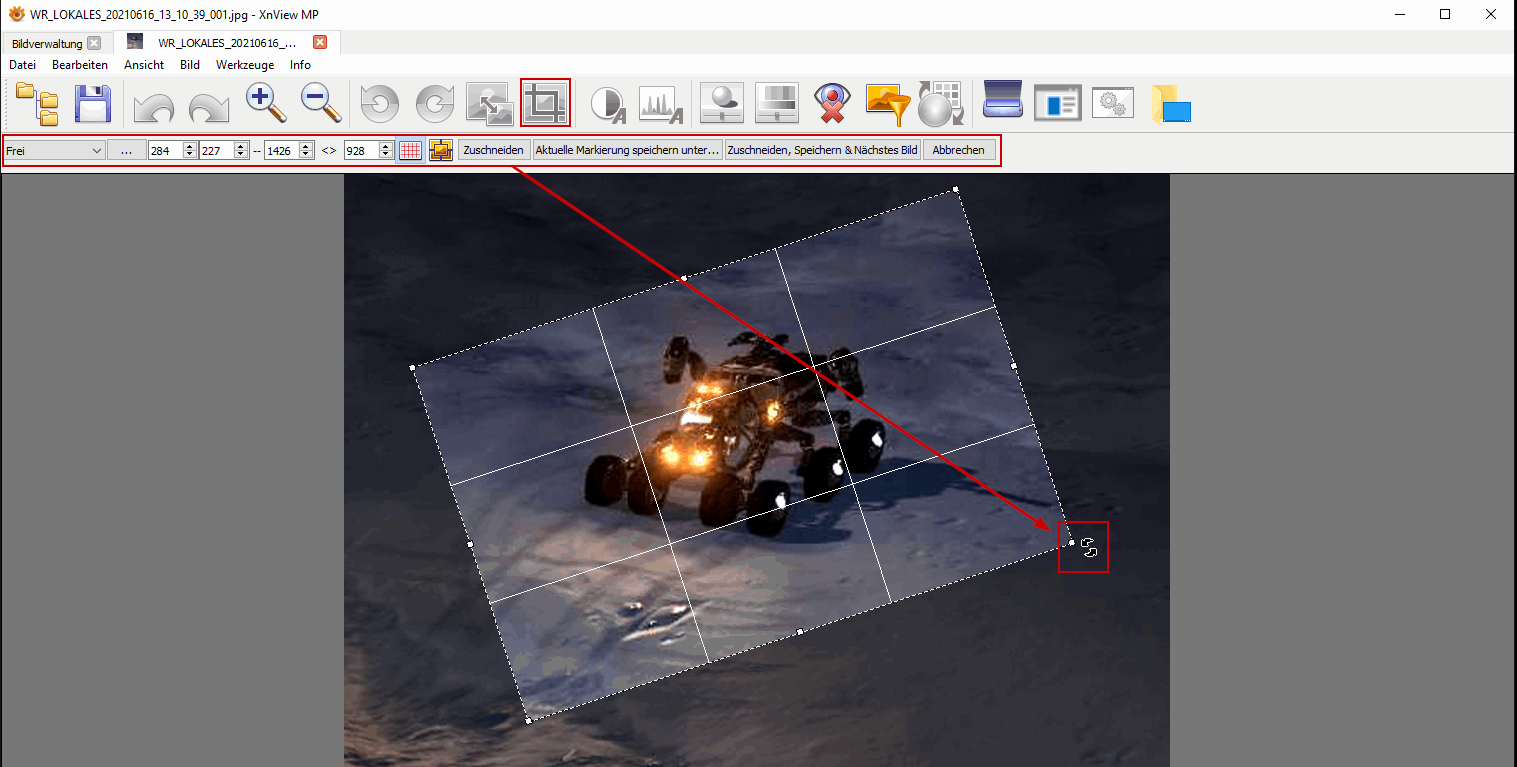Image resolution: width=1517 pixels, height=767 pixels.
Task: Open the Info menu
Action: point(300,65)
